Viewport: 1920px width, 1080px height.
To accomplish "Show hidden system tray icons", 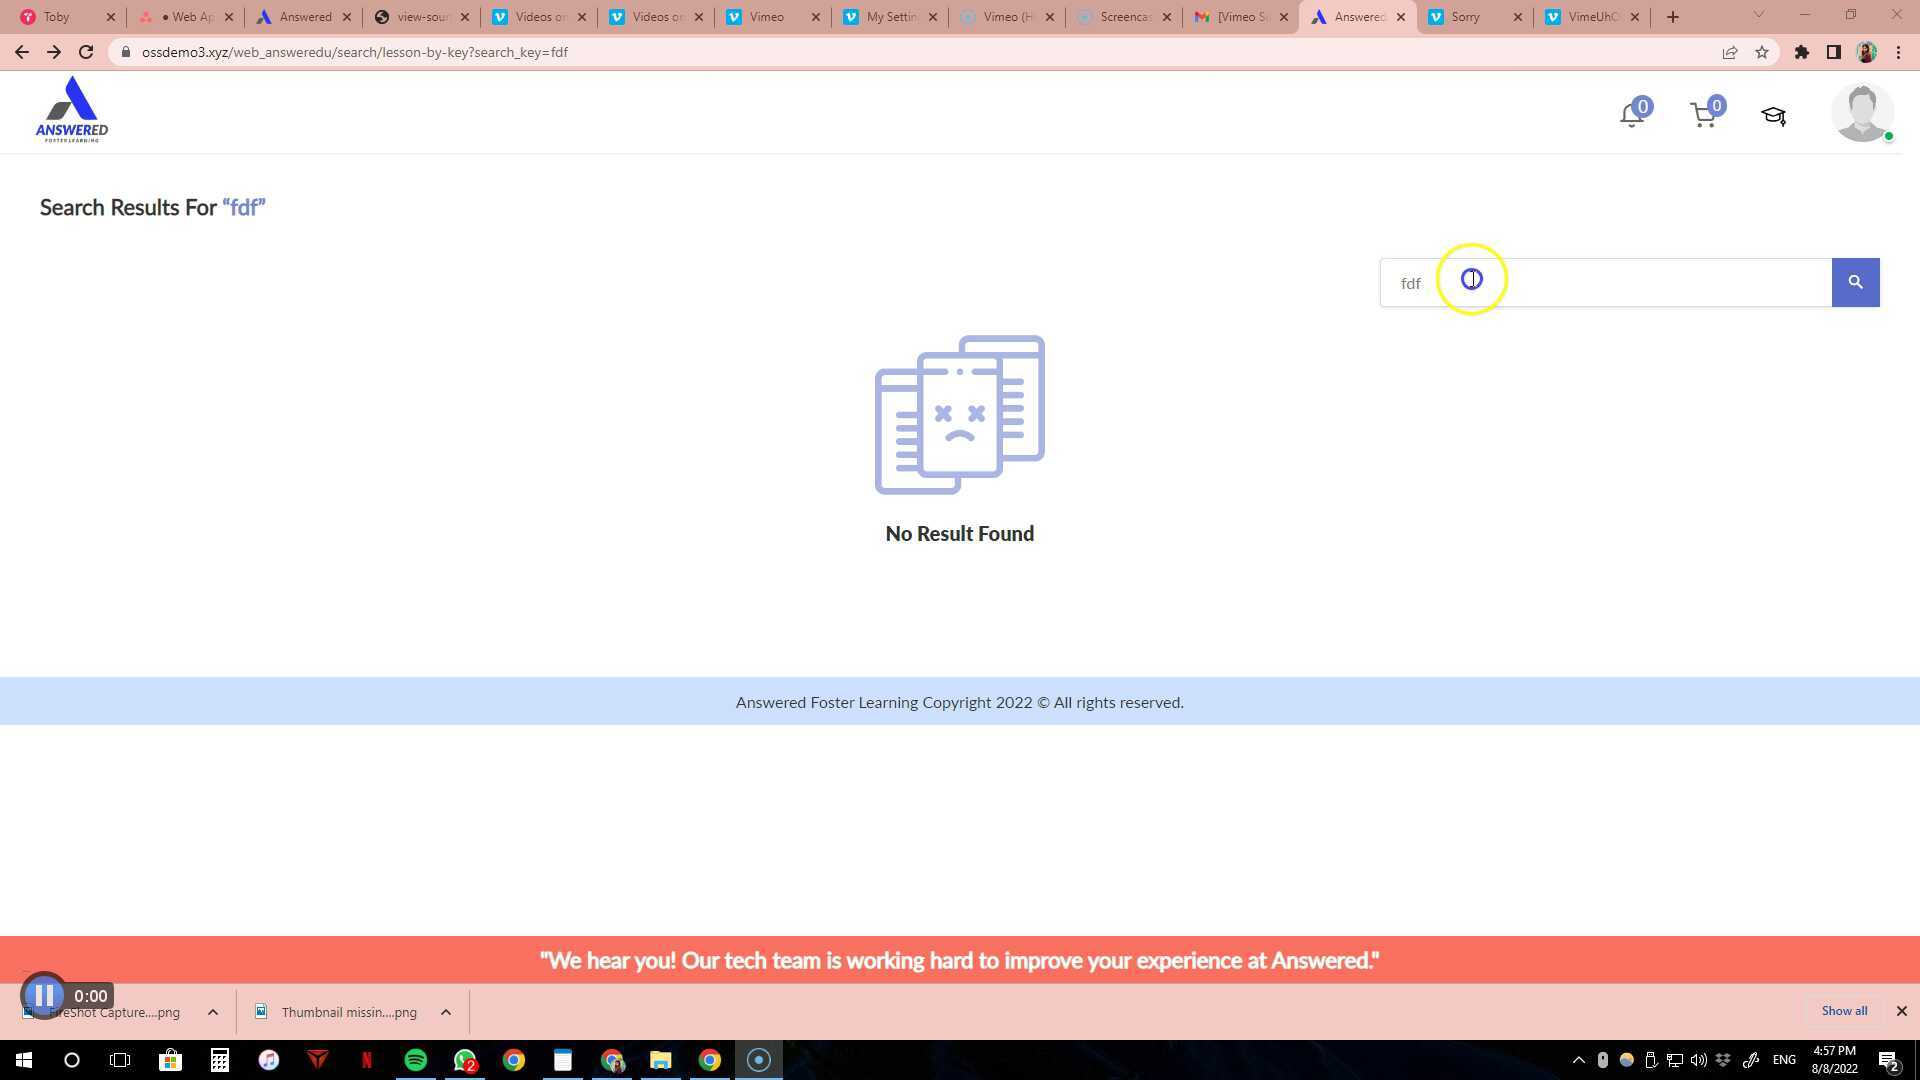I will [x=1578, y=1060].
